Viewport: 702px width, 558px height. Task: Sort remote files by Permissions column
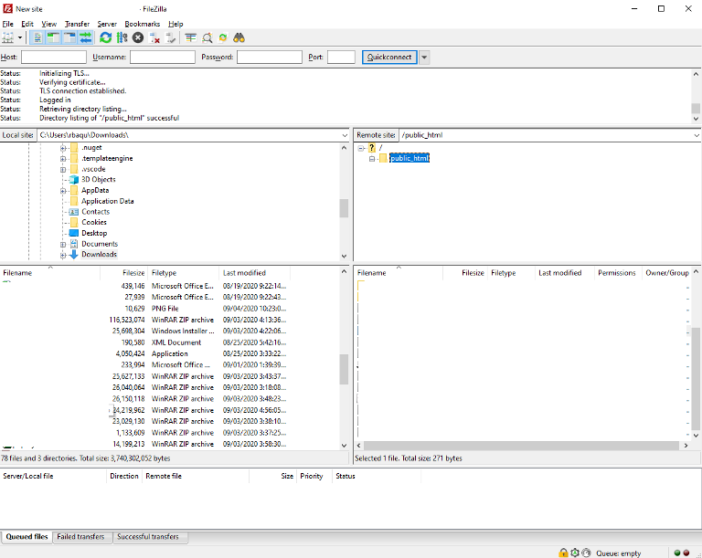(x=616, y=273)
